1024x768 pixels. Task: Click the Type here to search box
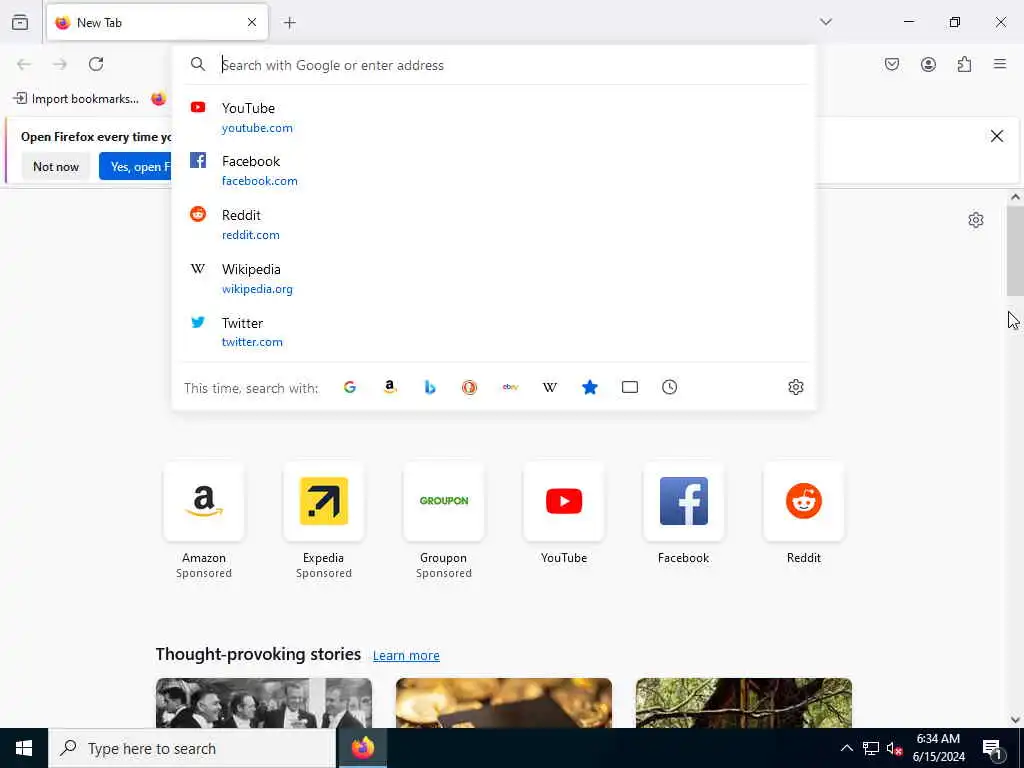[x=192, y=748]
